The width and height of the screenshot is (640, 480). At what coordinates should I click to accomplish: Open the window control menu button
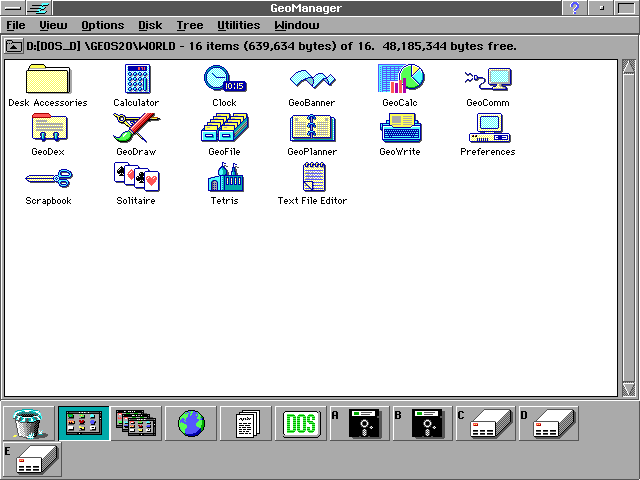[13, 8]
